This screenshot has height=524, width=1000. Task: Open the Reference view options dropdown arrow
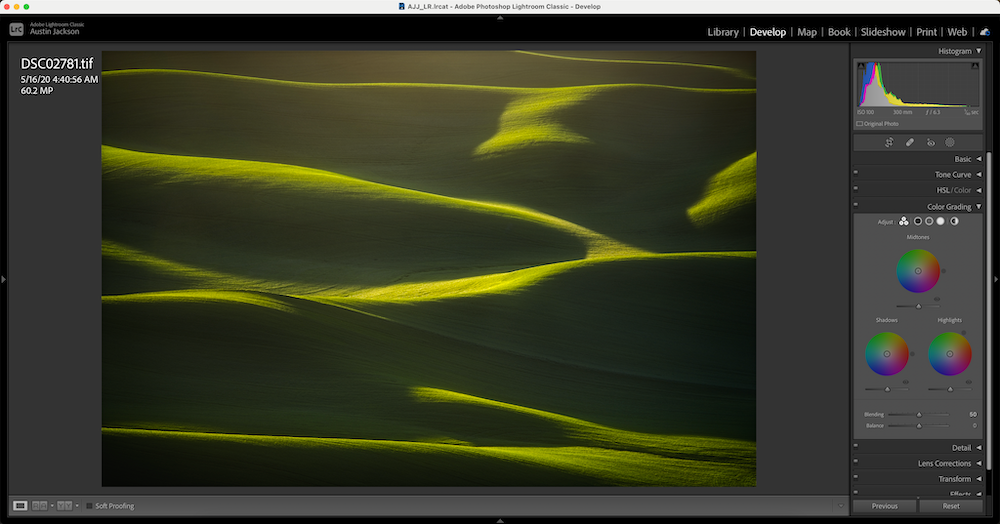click(52, 506)
